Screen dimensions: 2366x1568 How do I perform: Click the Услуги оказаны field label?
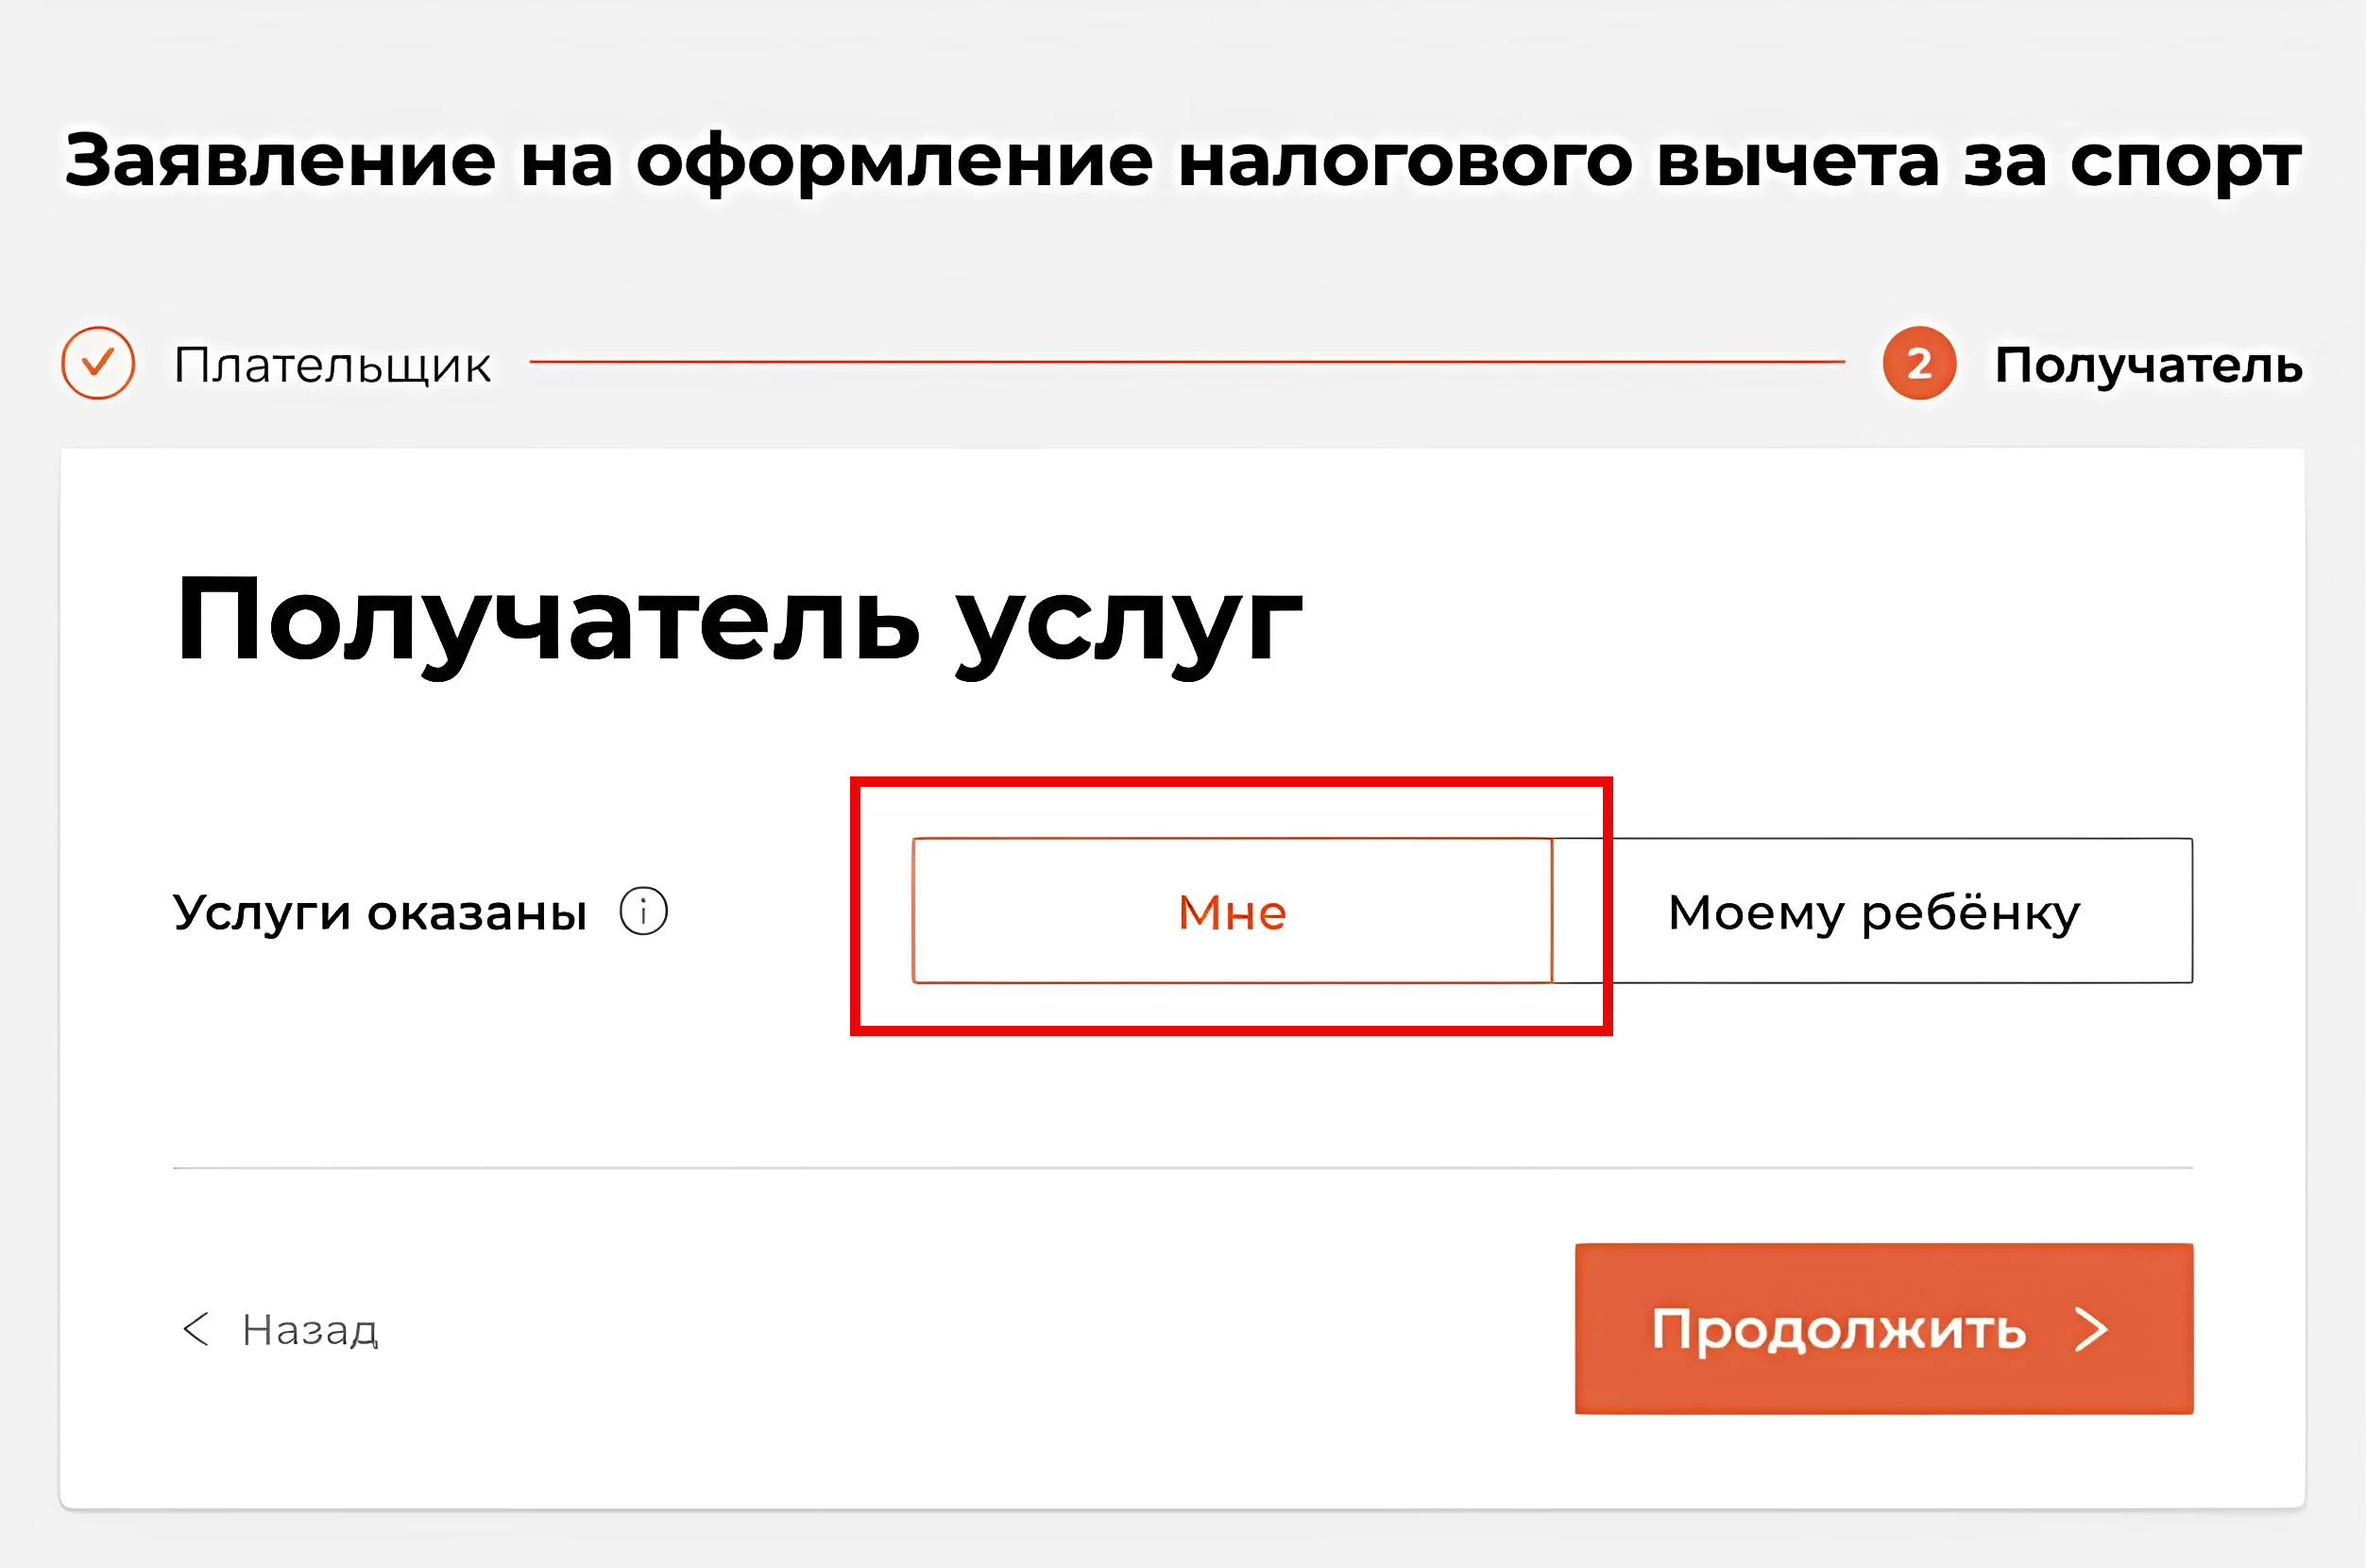(x=379, y=913)
